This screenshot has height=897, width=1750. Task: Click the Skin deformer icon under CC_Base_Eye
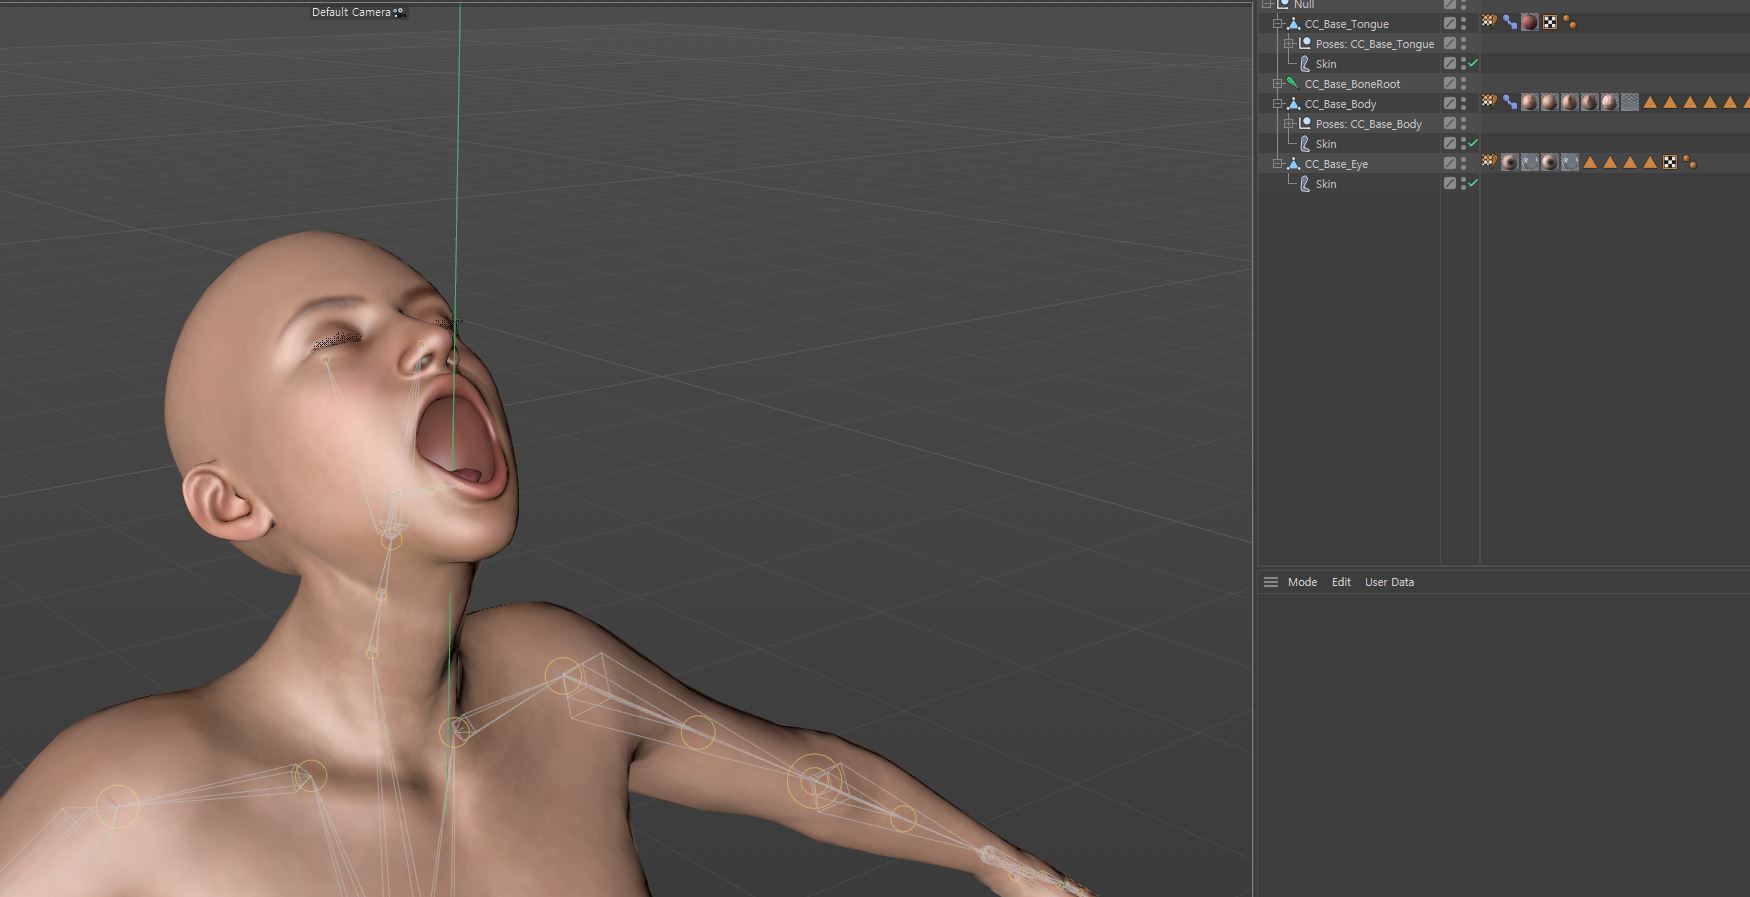(1305, 183)
